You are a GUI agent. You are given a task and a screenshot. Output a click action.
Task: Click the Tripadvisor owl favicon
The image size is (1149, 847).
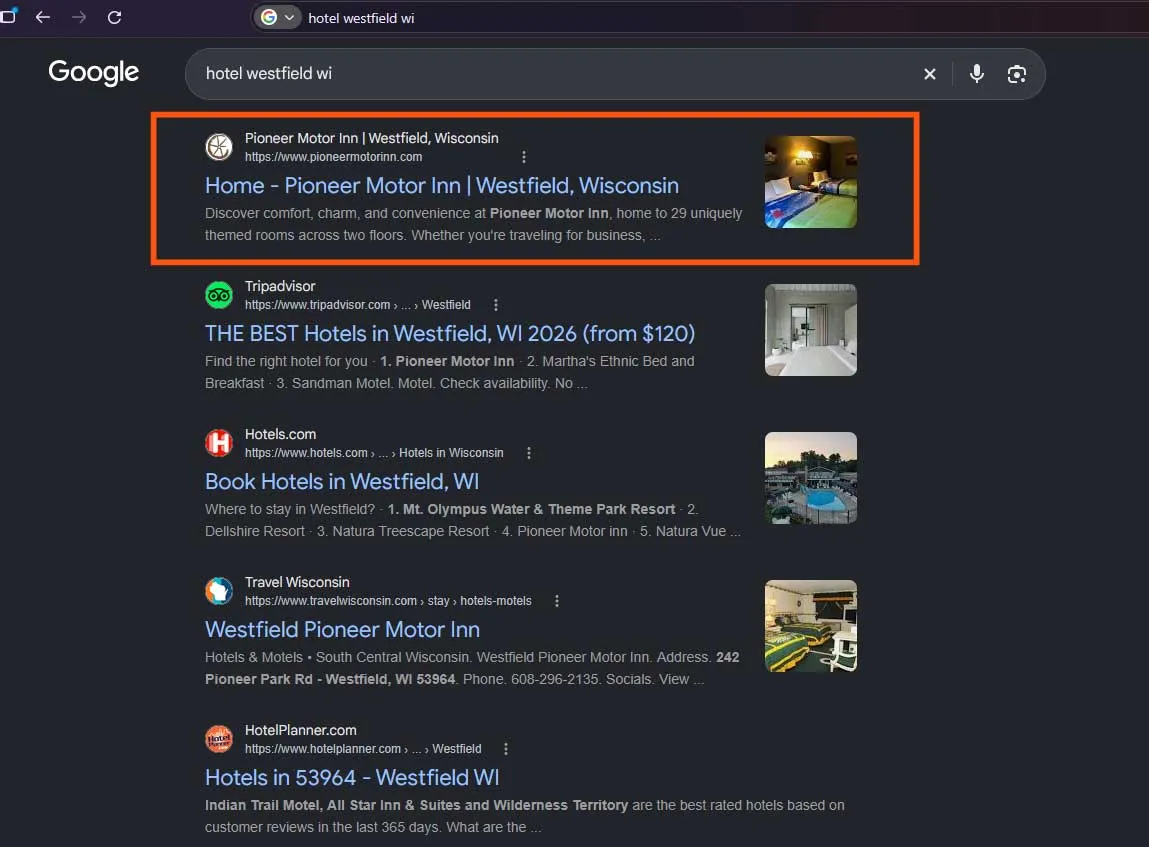[218, 295]
